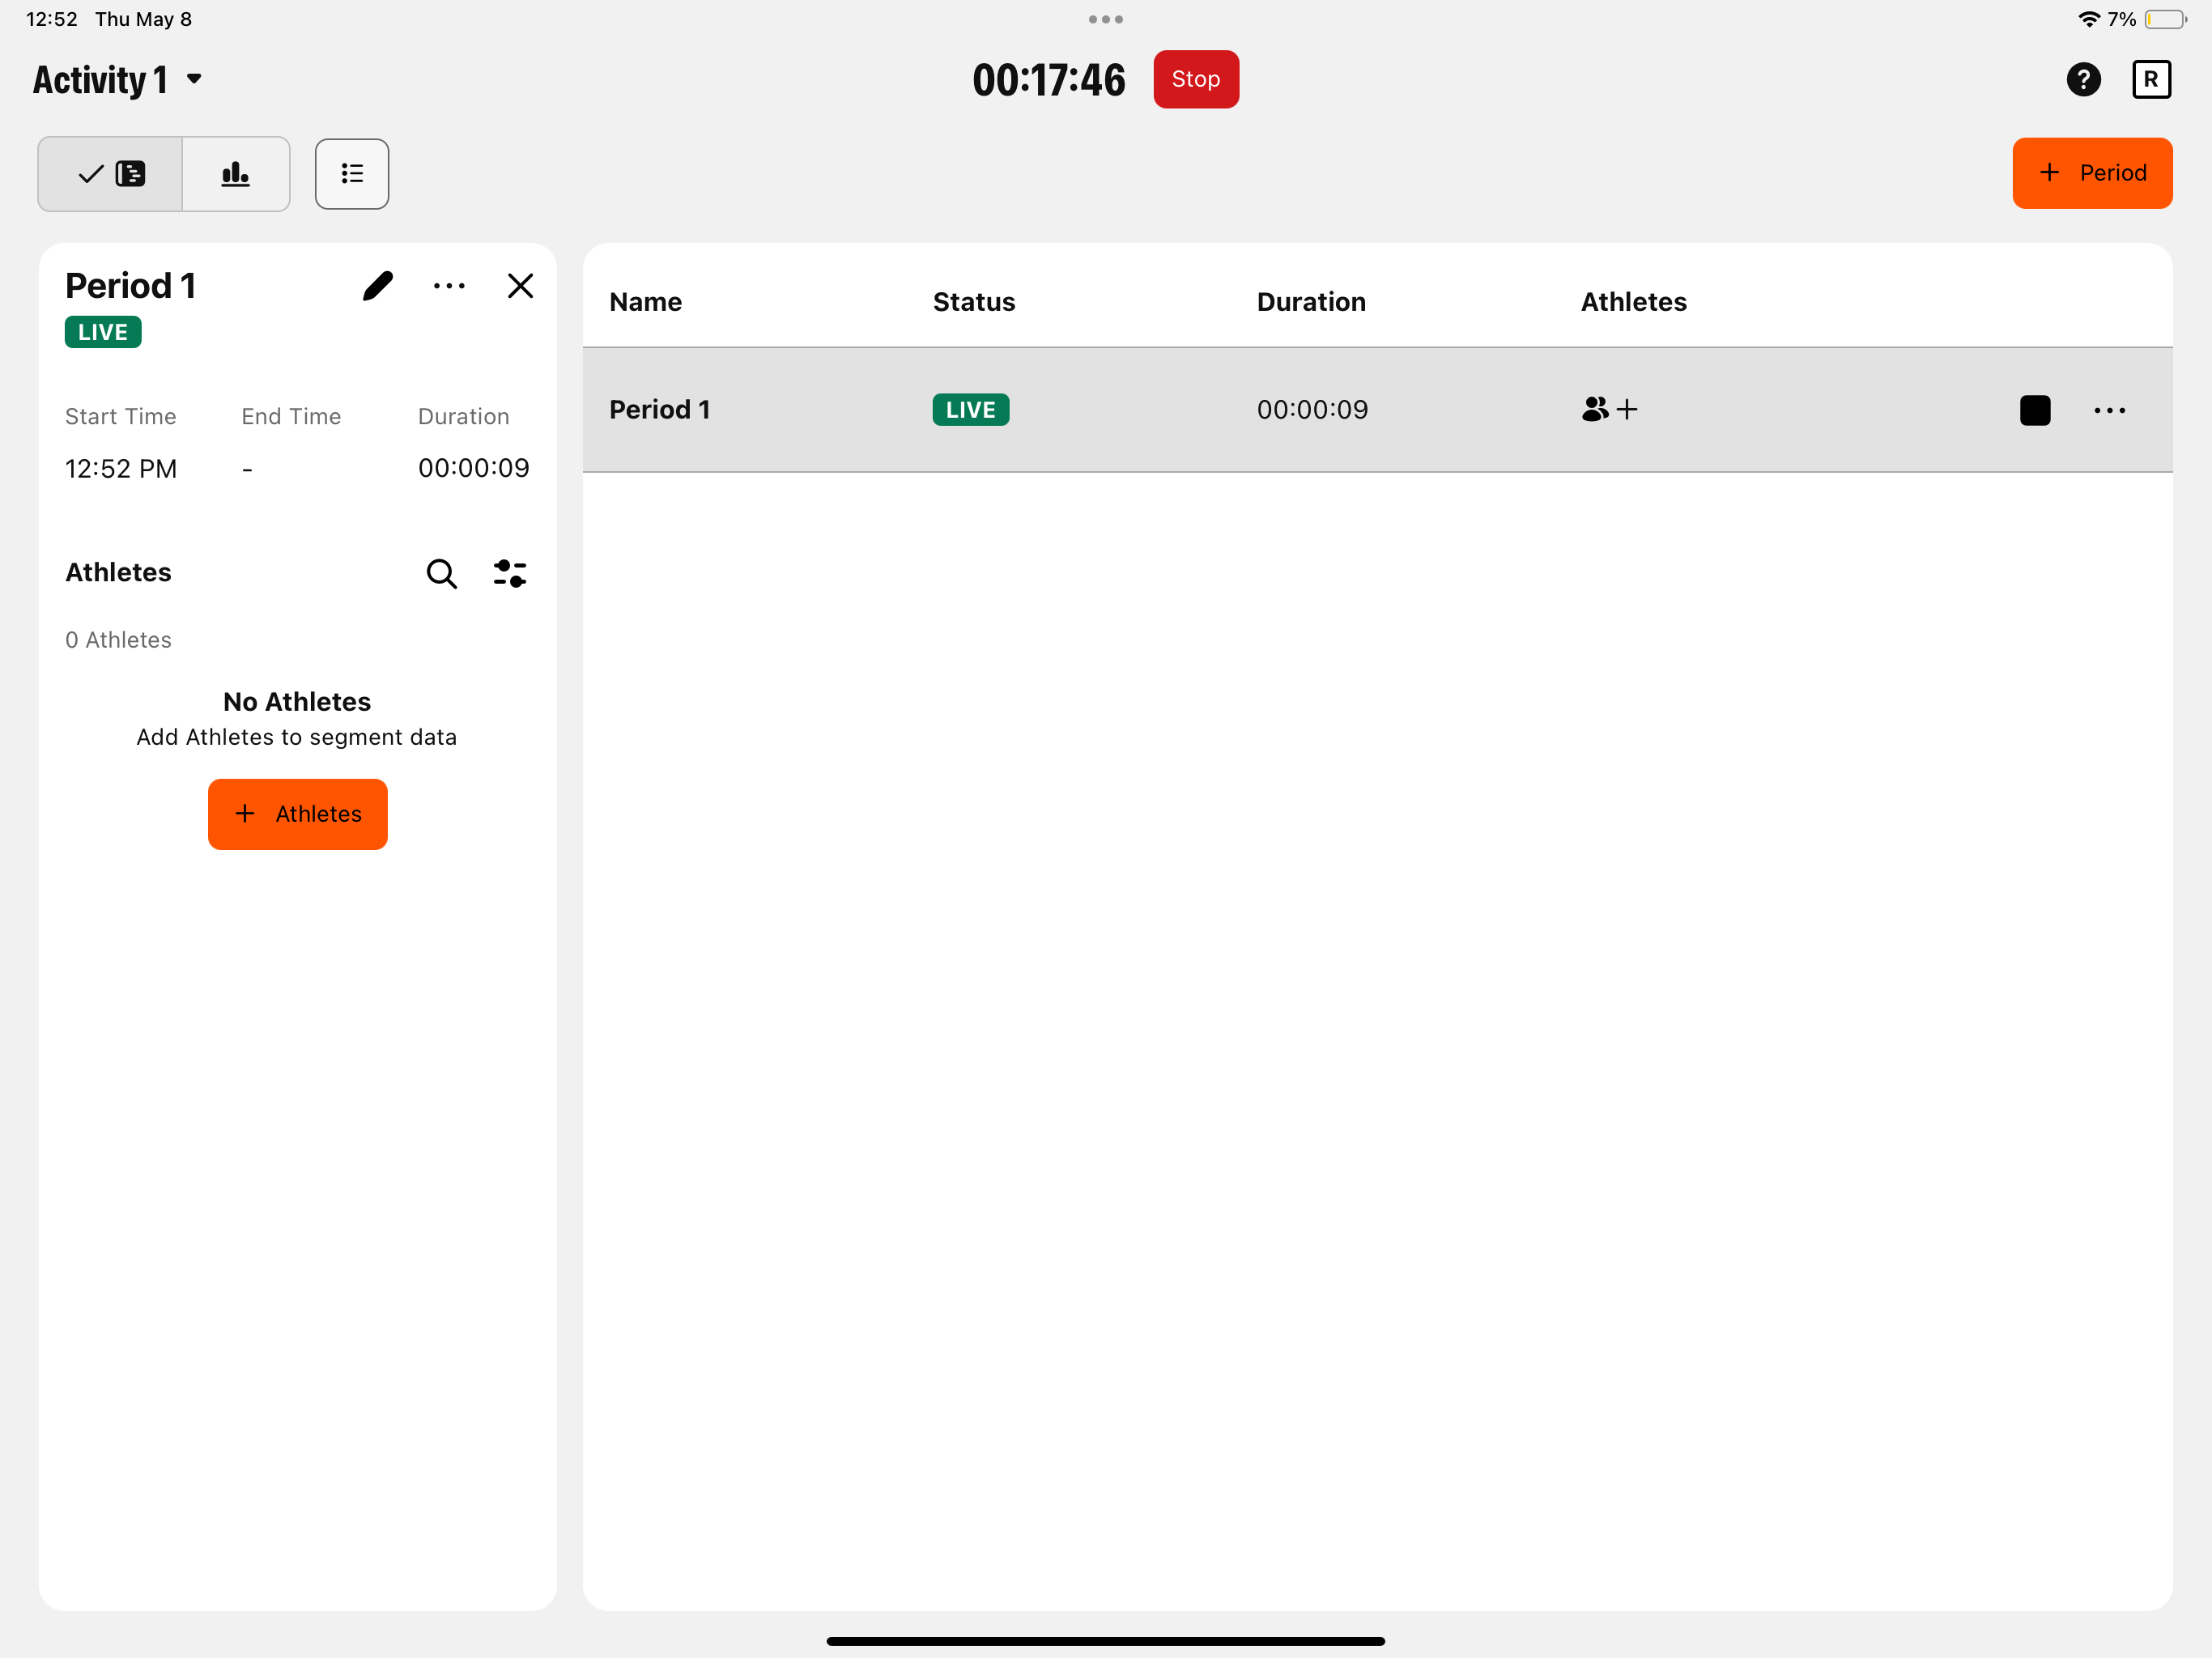The image size is (2212, 1658).
Task: Tap the battery indicator in status bar
Action: pos(2165,19)
